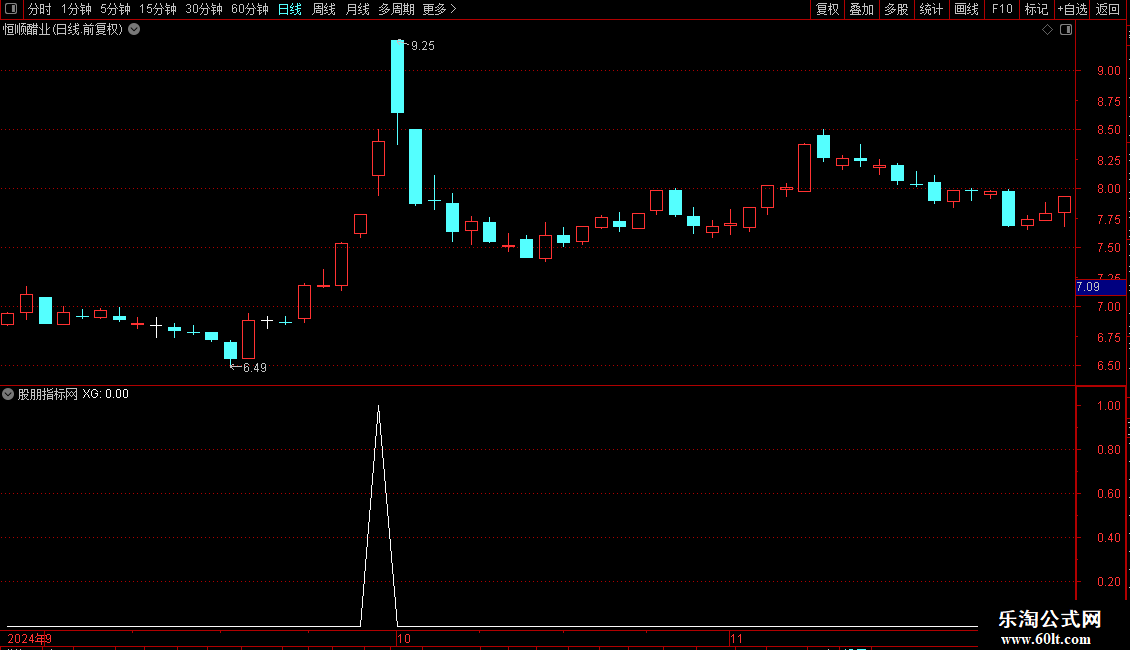Select the 15分钟 period
The width and height of the screenshot is (1130, 650).
pos(158,9)
